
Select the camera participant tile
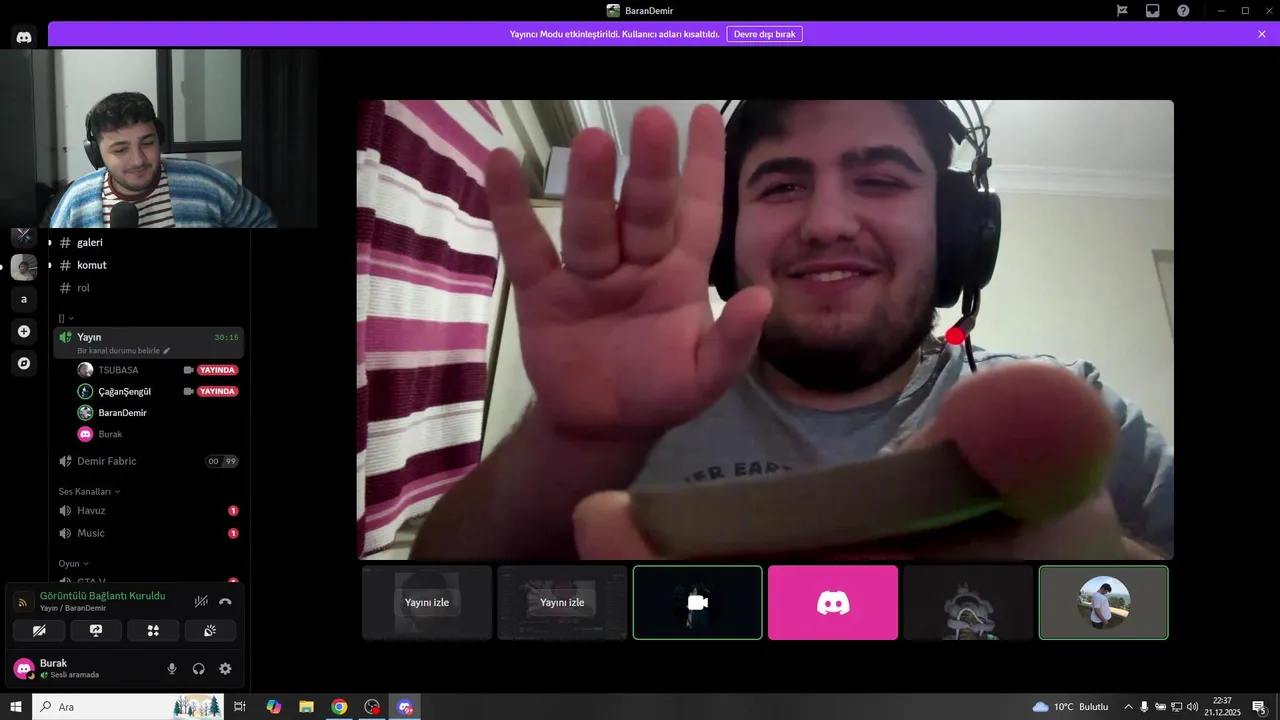(698, 602)
